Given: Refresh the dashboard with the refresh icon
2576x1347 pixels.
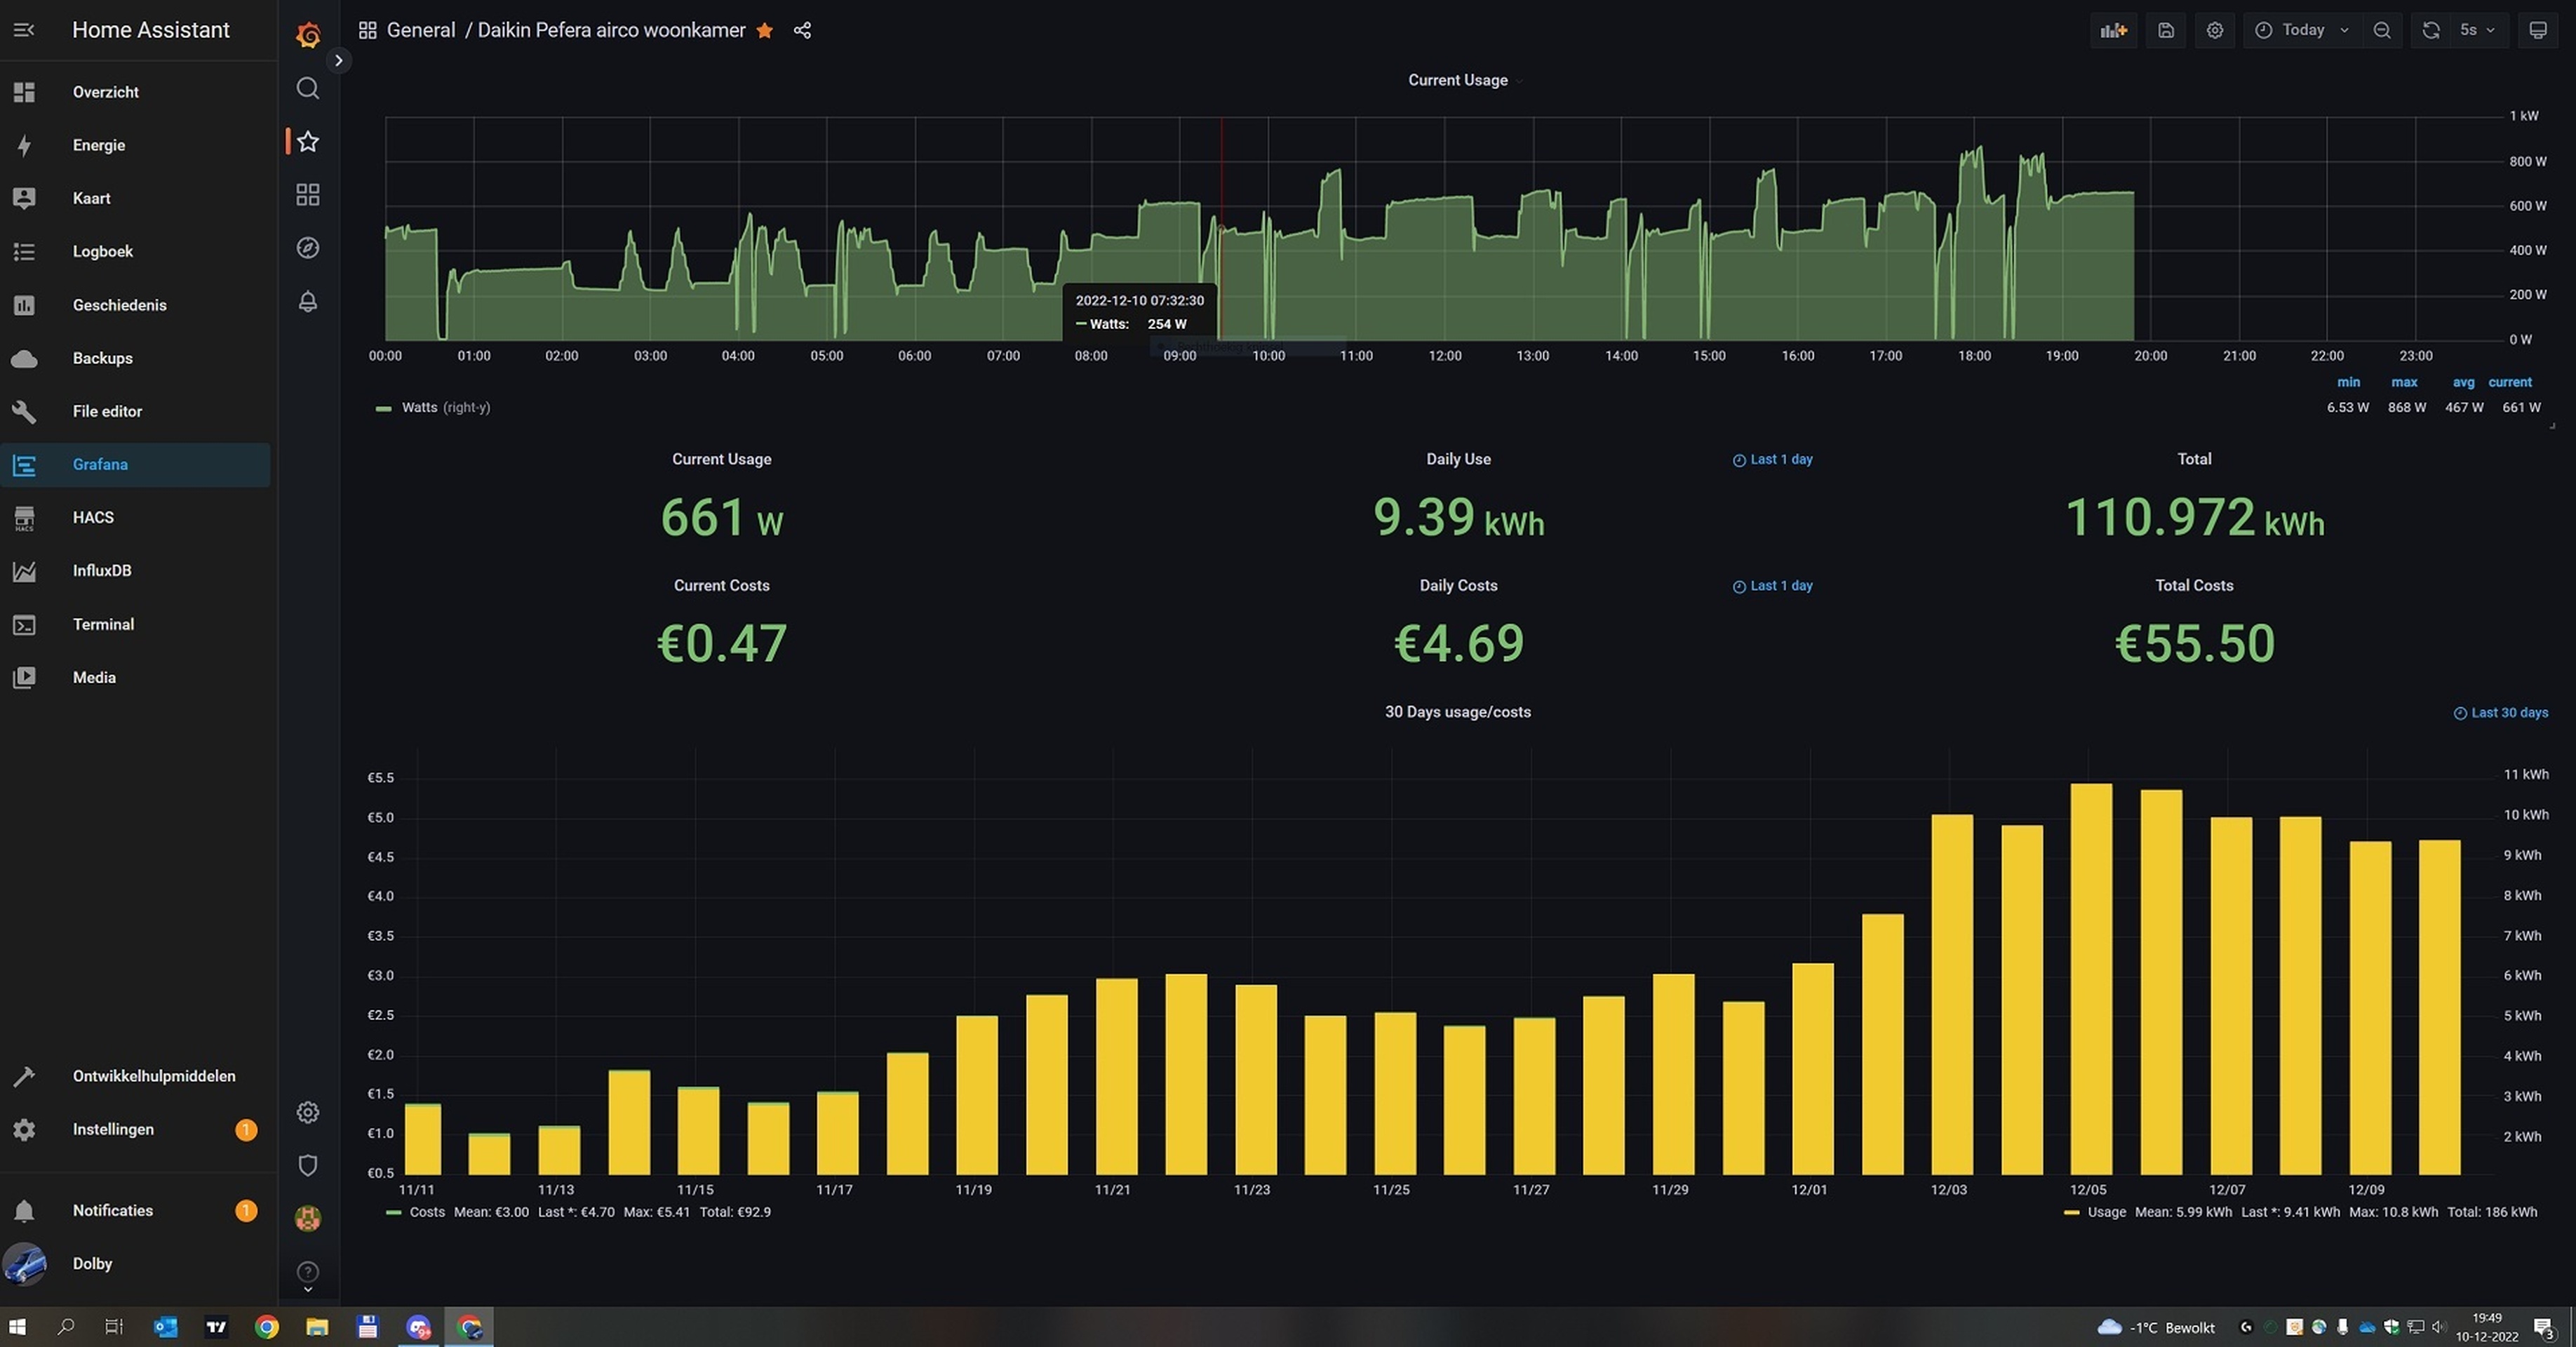Looking at the screenshot, I should click(x=2430, y=30).
